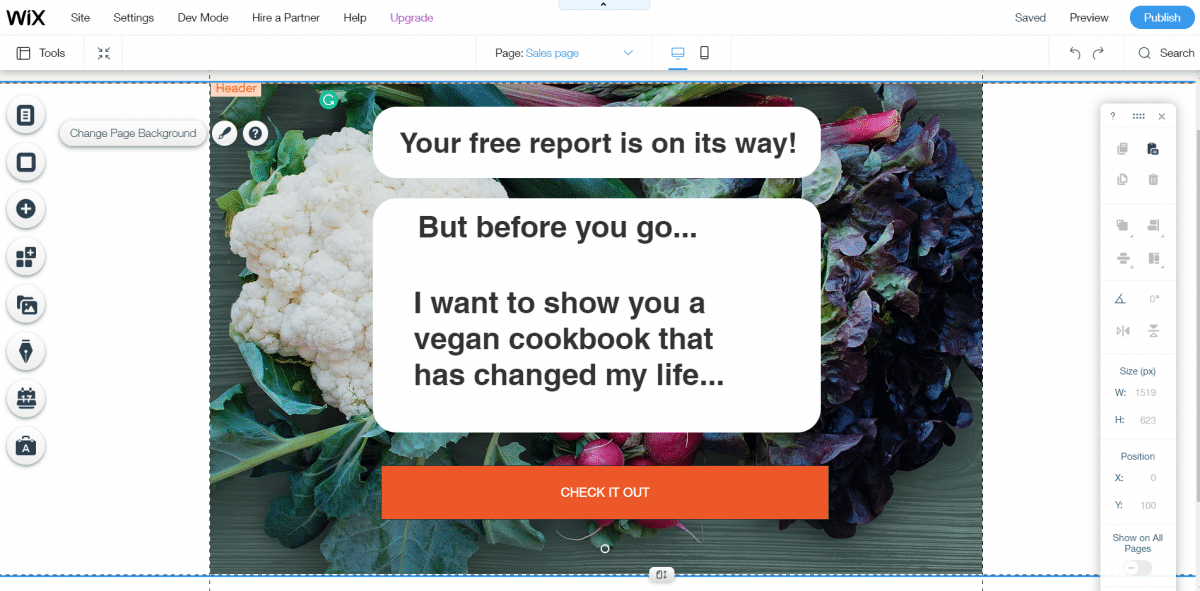Open the Bookings calendar panel
This screenshot has width=1200, height=591.
click(25, 399)
